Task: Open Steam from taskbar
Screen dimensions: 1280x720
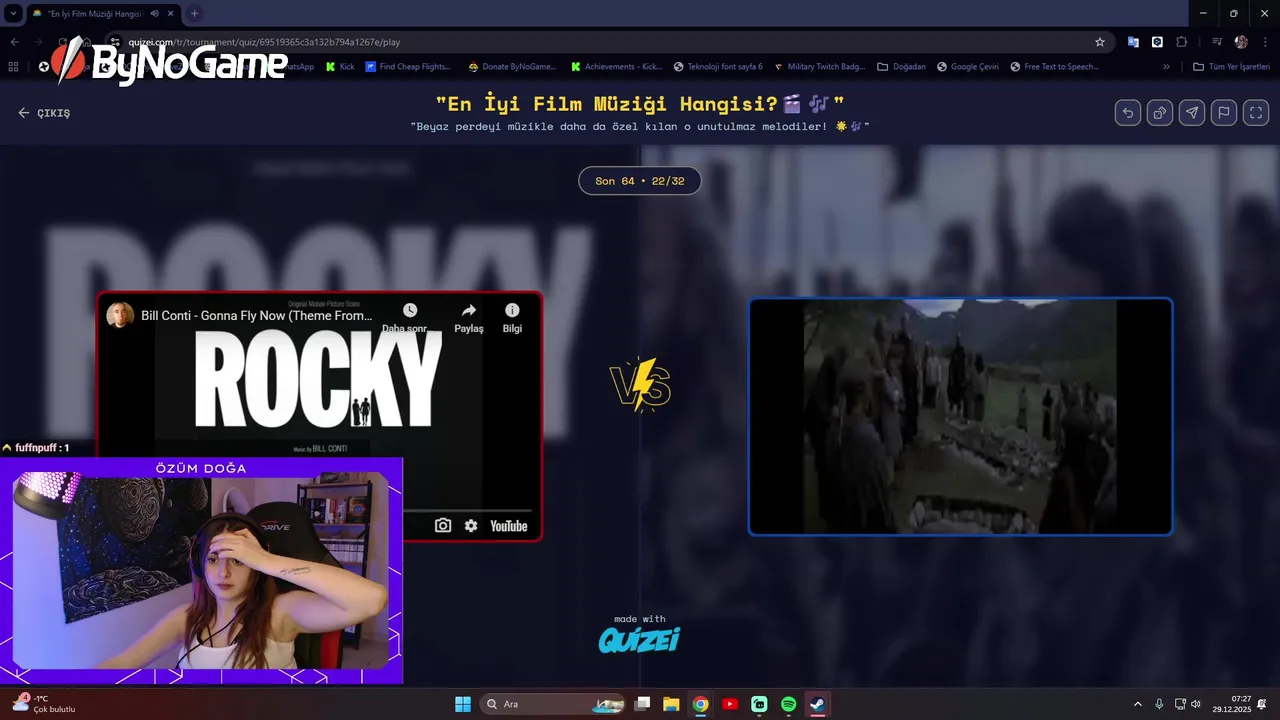Action: click(817, 704)
